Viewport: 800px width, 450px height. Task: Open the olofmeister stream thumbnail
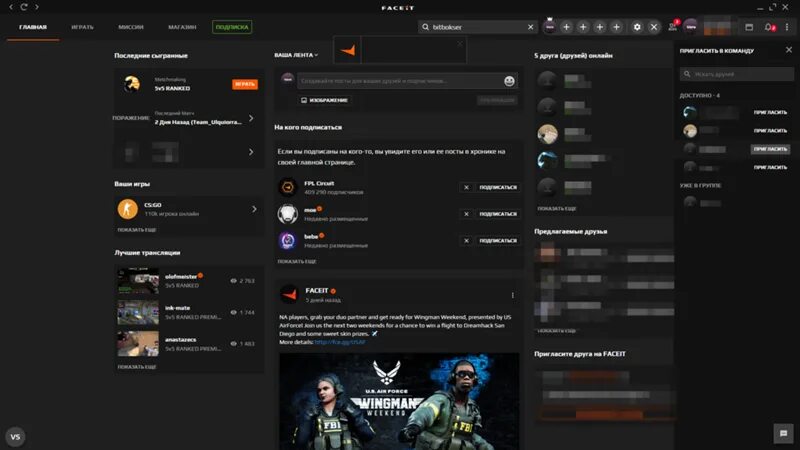[138, 281]
